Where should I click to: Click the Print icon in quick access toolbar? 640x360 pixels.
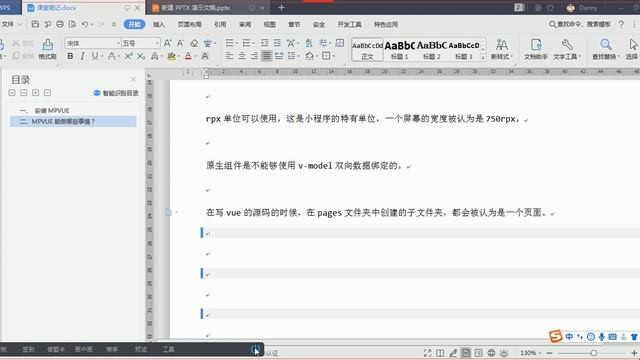pos(60,24)
